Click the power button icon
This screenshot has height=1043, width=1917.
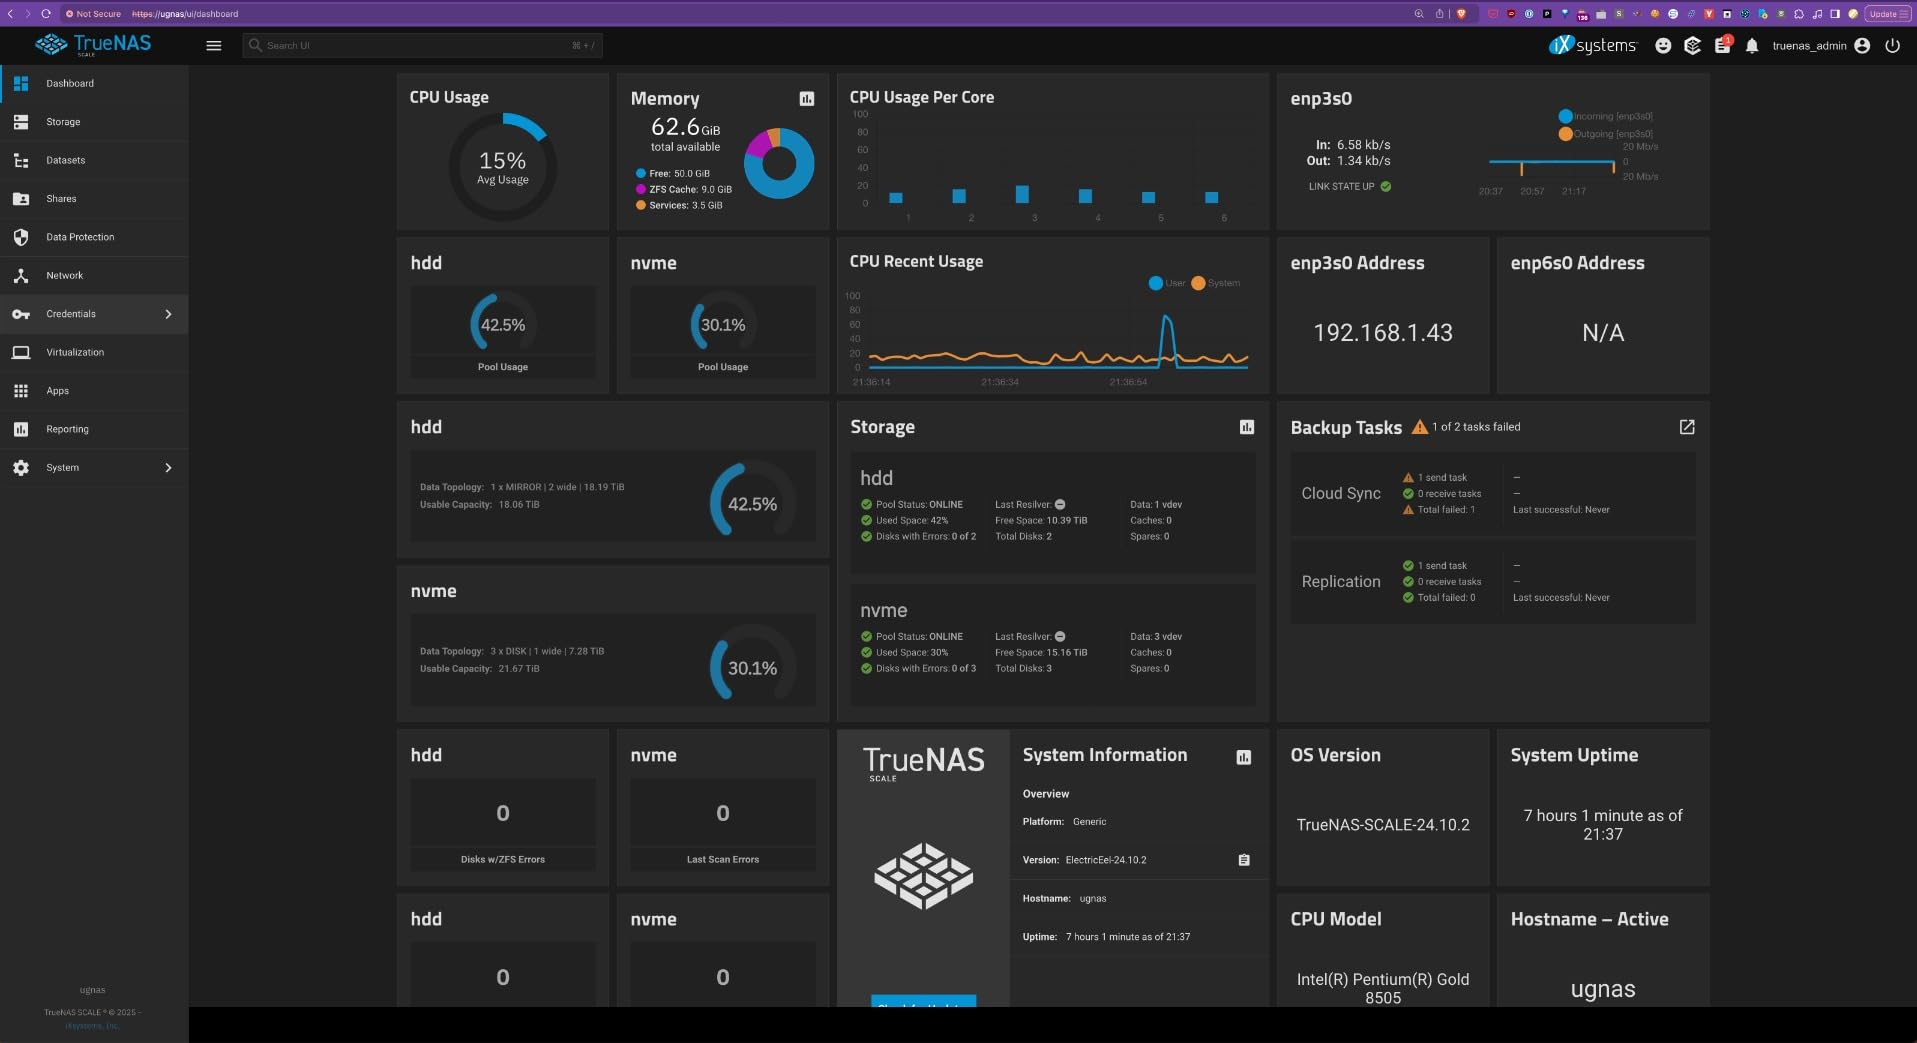(1892, 46)
